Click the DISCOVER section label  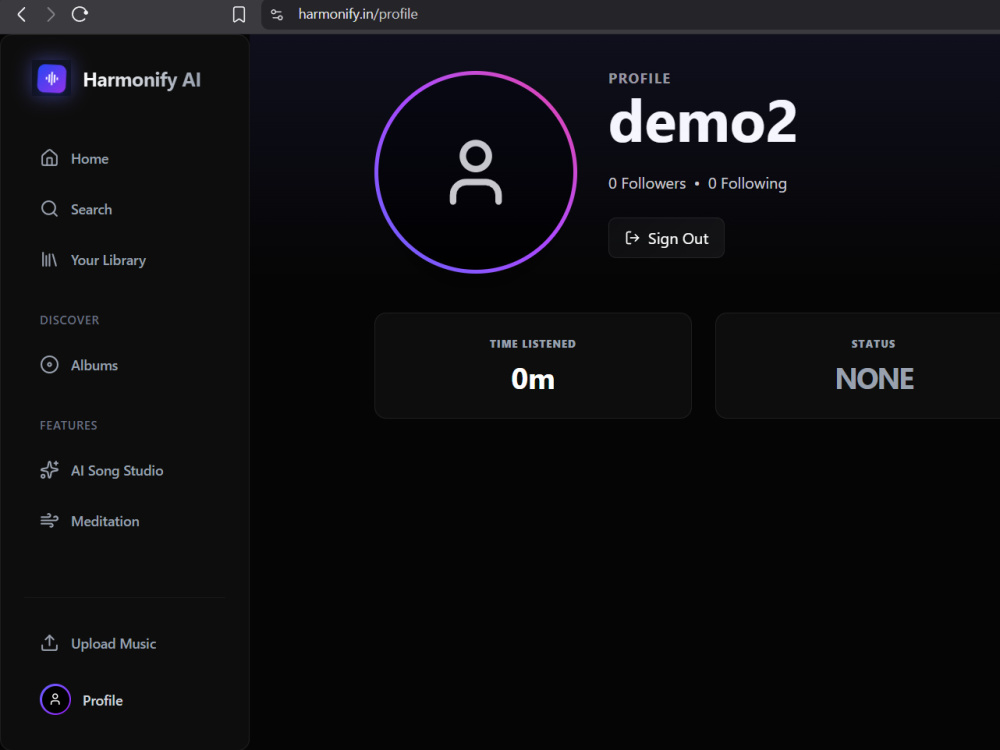point(70,320)
